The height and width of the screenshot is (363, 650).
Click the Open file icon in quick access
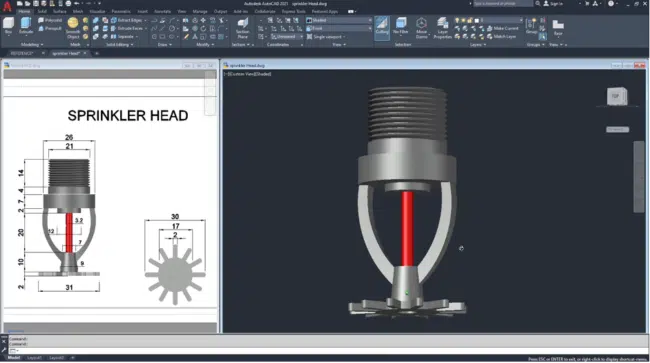pos(27,3)
